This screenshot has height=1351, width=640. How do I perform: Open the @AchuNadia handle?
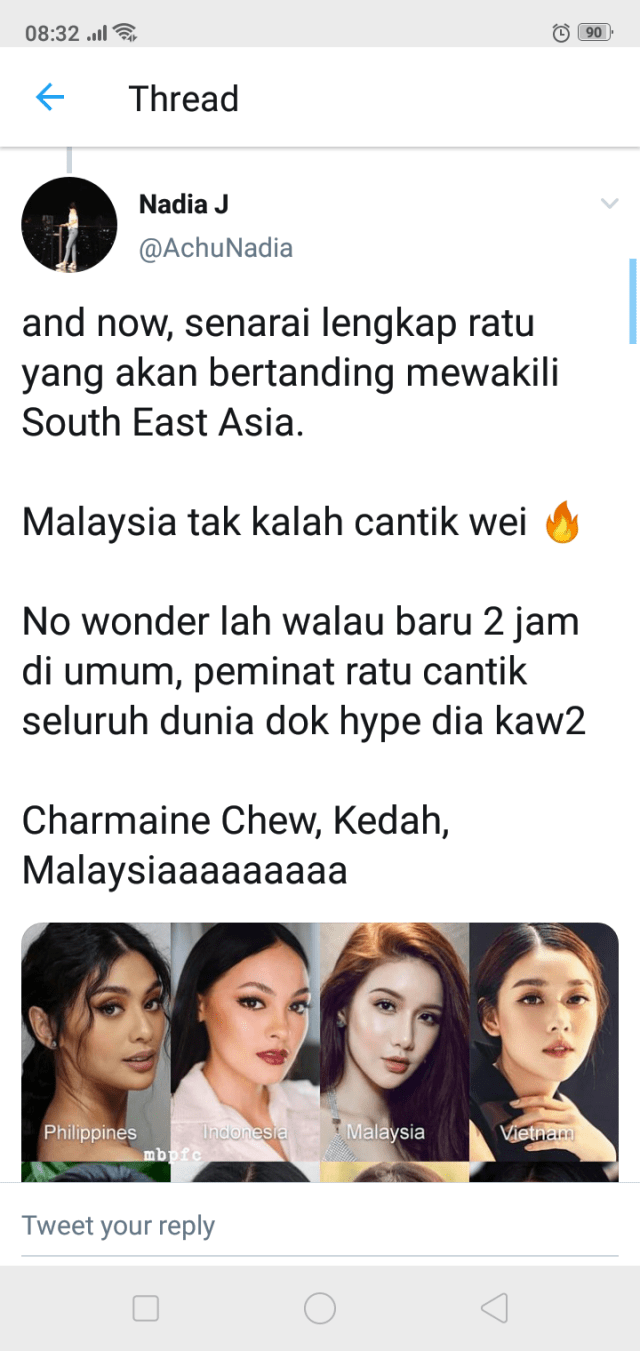click(216, 248)
